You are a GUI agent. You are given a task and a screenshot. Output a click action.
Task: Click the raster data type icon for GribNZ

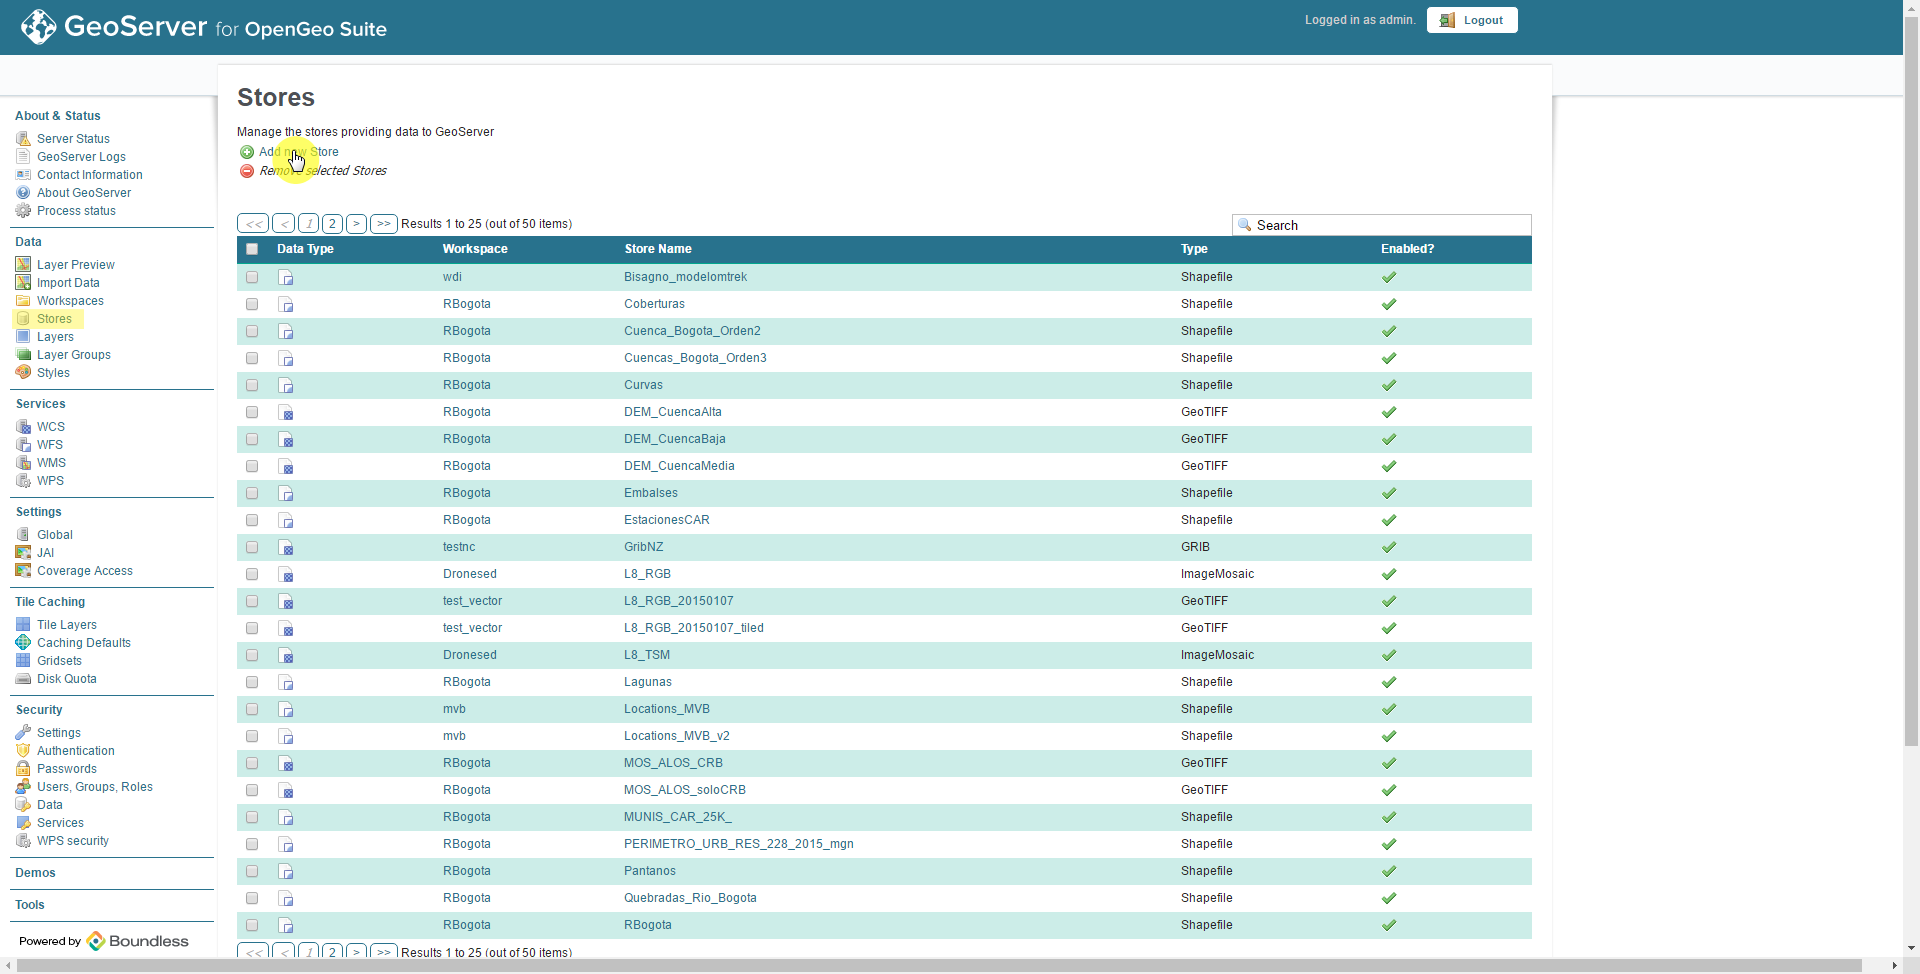pos(286,548)
